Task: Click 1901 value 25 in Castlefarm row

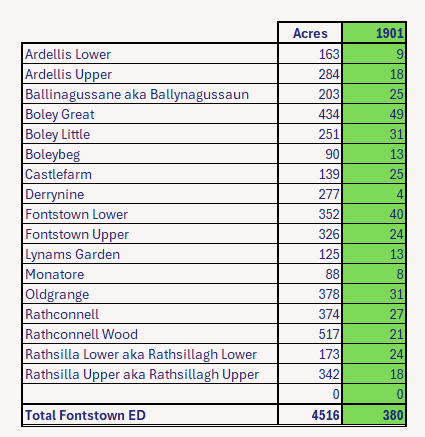Action: (374, 174)
